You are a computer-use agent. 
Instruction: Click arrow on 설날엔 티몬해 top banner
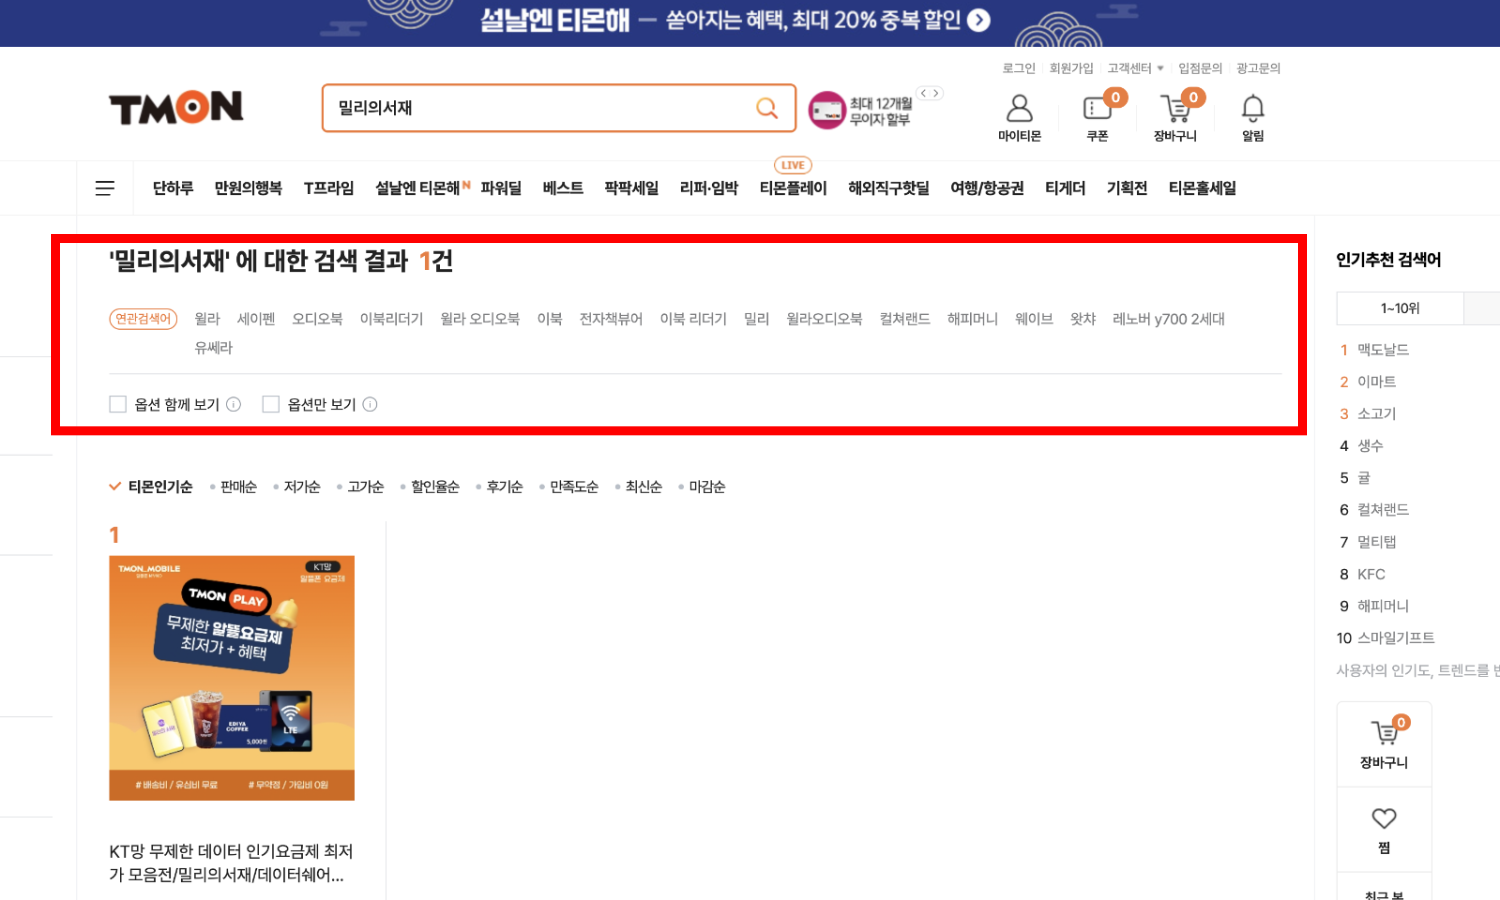[979, 20]
